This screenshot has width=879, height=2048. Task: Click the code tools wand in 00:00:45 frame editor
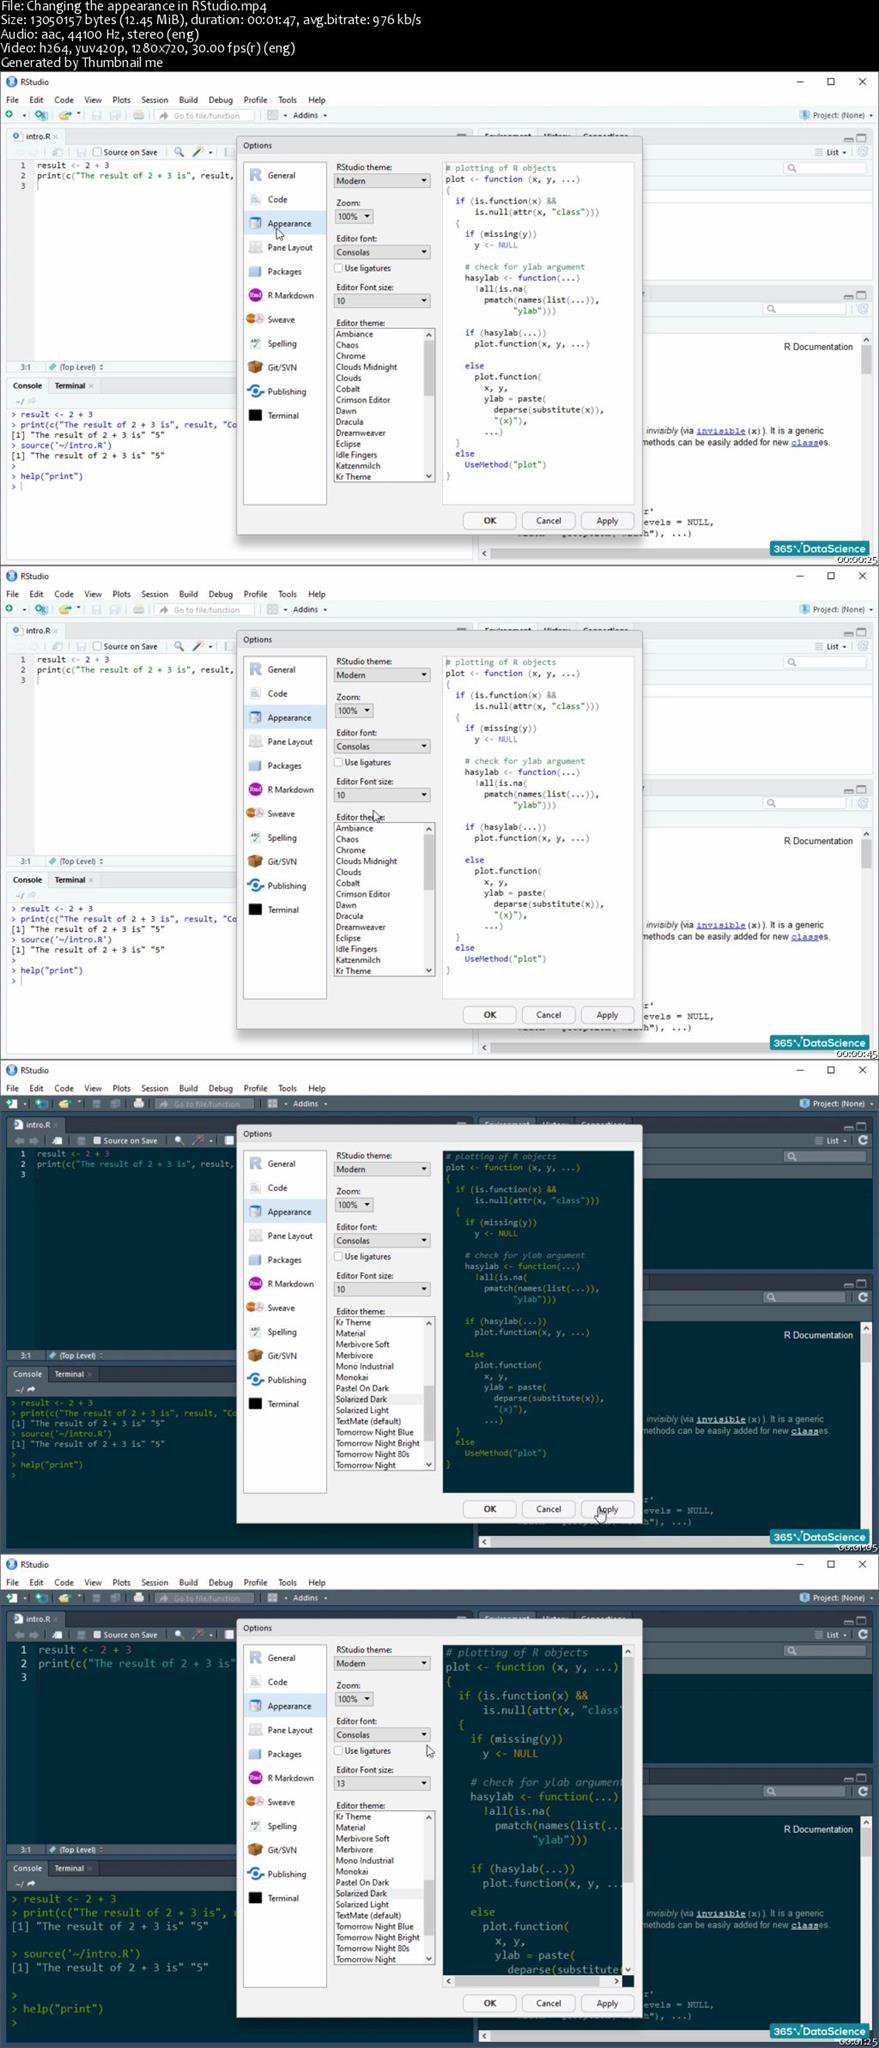pos(198,646)
